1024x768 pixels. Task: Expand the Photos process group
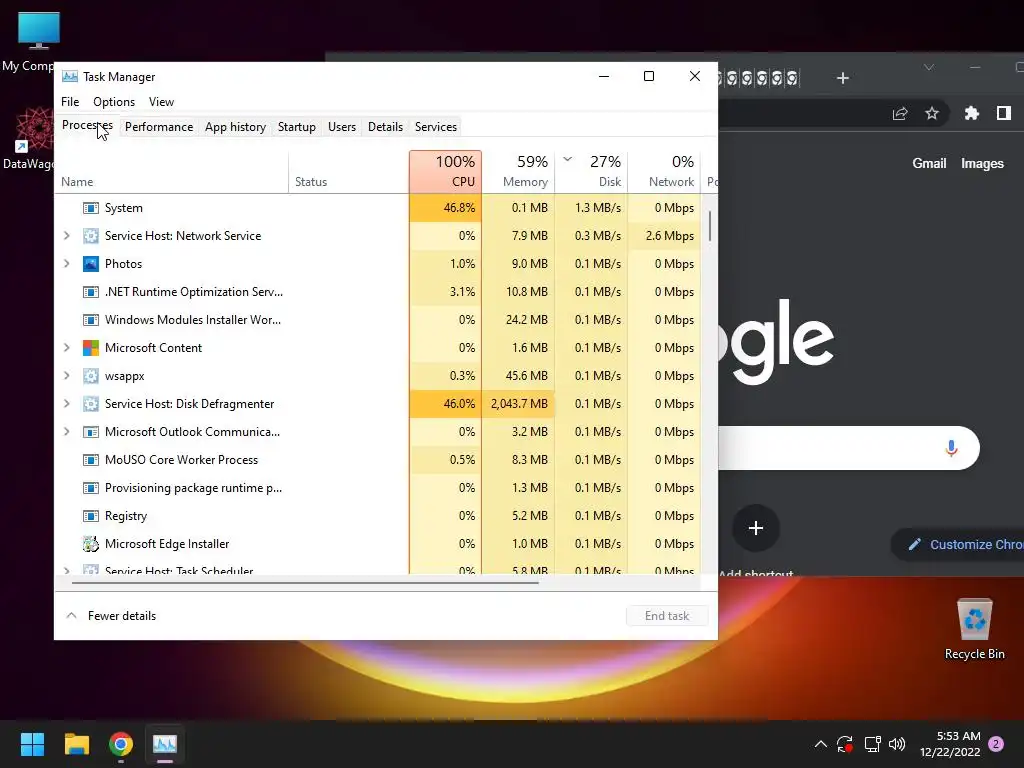coord(67,264)
